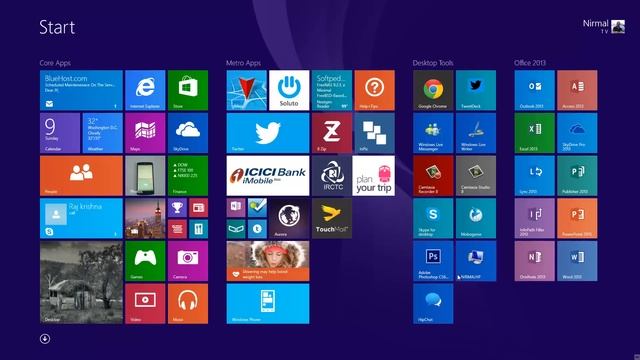Launch Google Chrome tile

coord(433,90)
